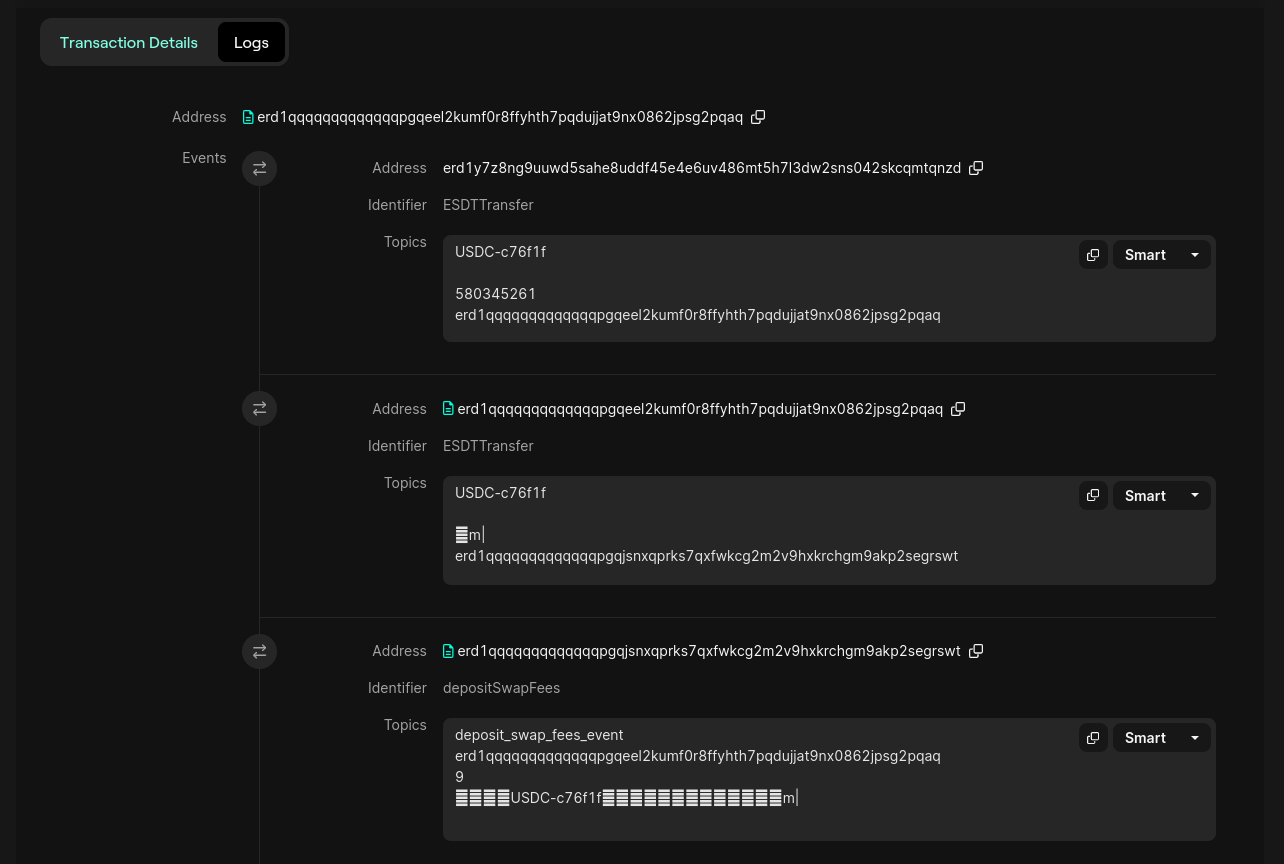The height and width of the screenshot is (864, 1284).
Task: Click the 580345261 value in first topics
Action: tap(495, 294)
